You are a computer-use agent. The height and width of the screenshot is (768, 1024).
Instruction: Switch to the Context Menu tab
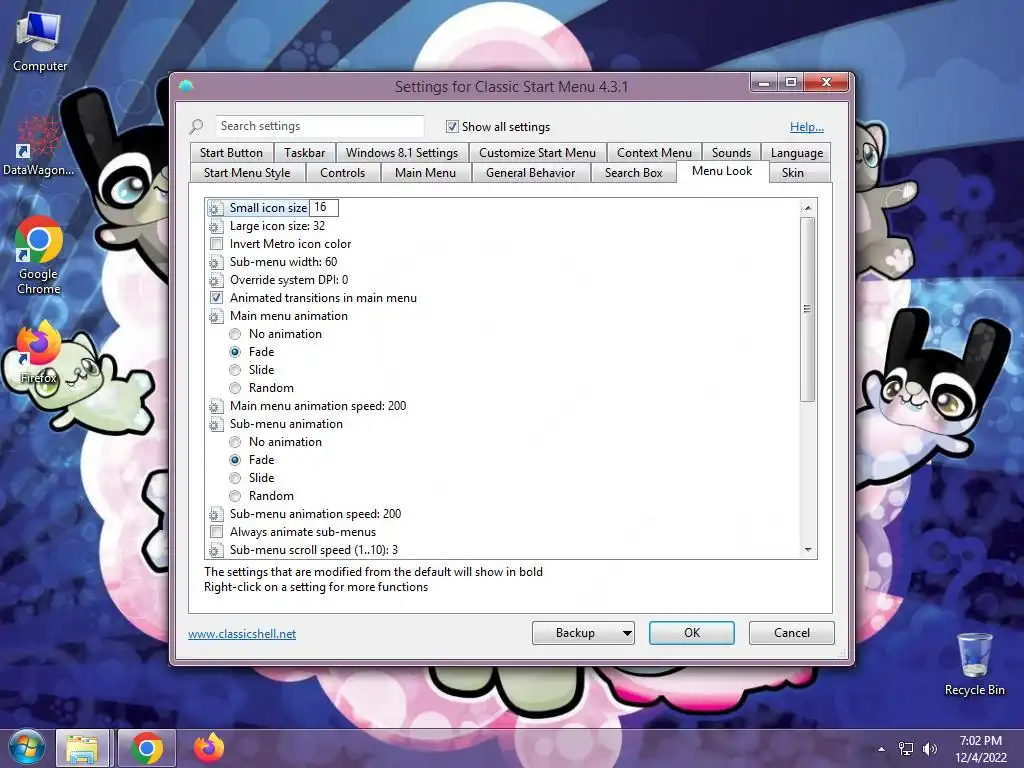pyautogui.click(x=654, y=153)
